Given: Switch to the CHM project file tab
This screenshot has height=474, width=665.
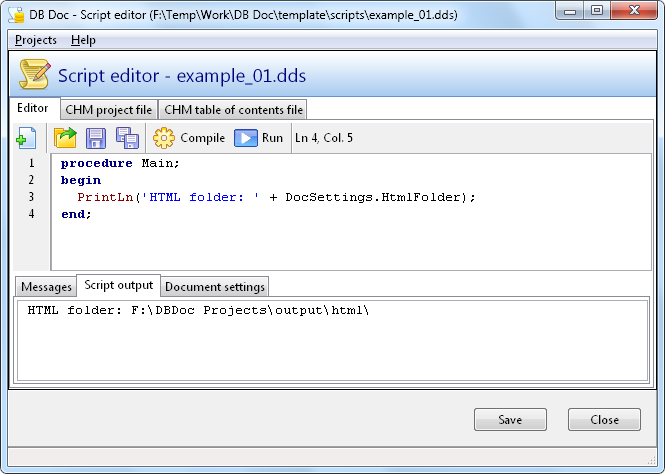Looking at the screenshot, I should pyautogui.click(x=109, y=110).
